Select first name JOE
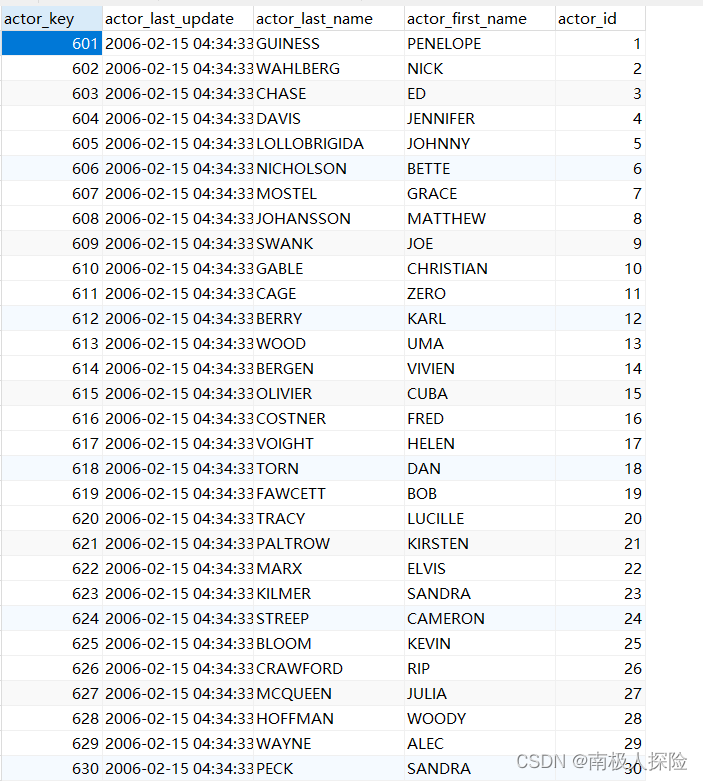Screen dimensions: 703x781 pyautogui.click(x=420, y=244)
